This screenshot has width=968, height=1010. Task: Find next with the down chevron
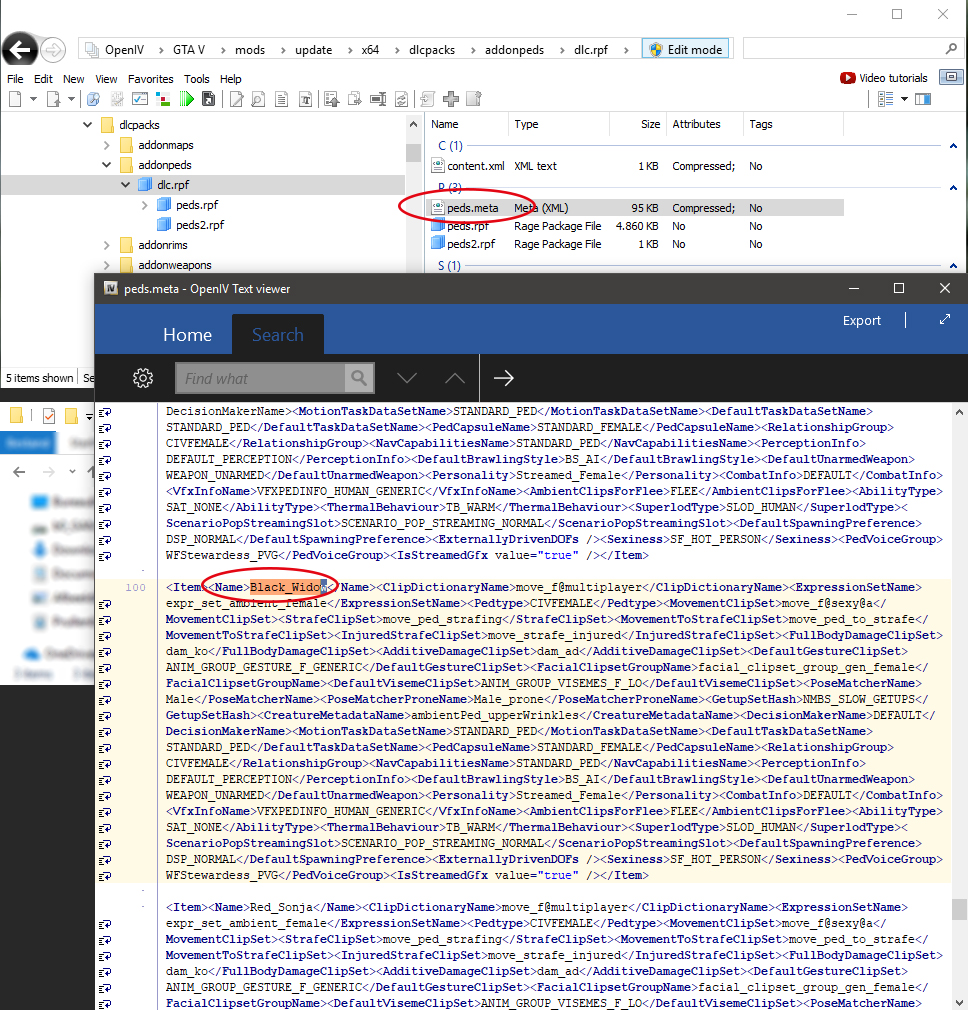[x=406, y=378]
